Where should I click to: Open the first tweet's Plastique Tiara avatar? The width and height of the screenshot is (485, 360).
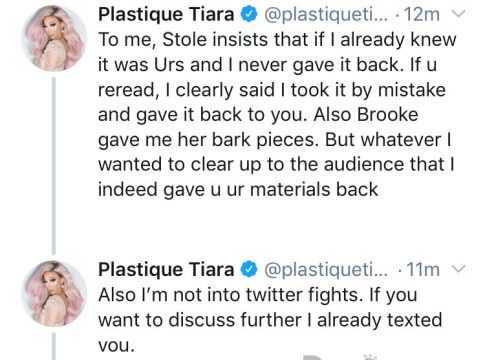pos(54,38)
